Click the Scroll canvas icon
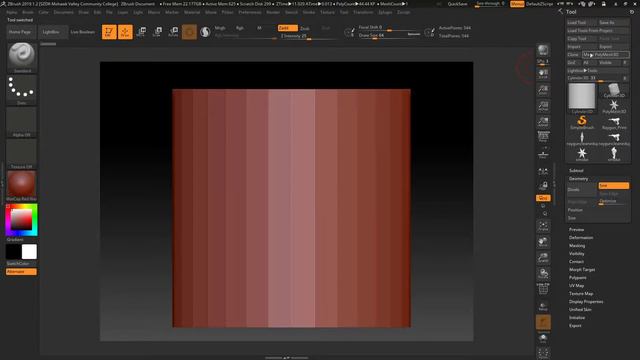The width and height of the screenshot is (640, 360). [543, 74]
